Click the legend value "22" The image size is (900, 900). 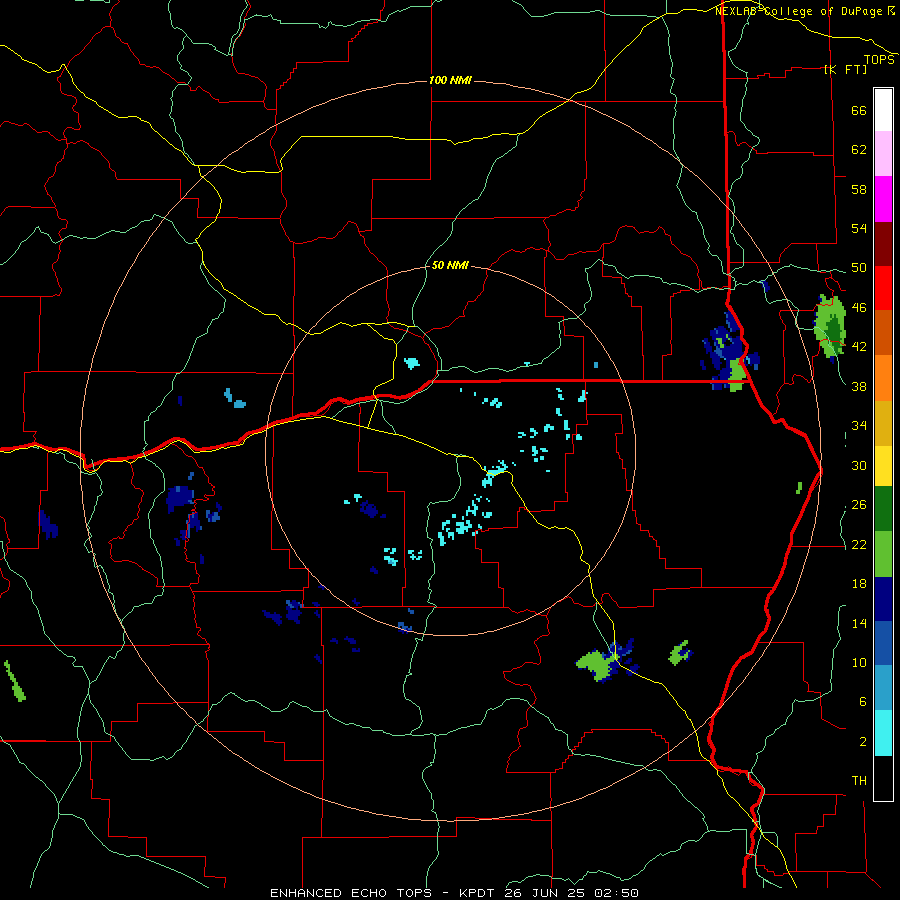(x=859, y=544)
